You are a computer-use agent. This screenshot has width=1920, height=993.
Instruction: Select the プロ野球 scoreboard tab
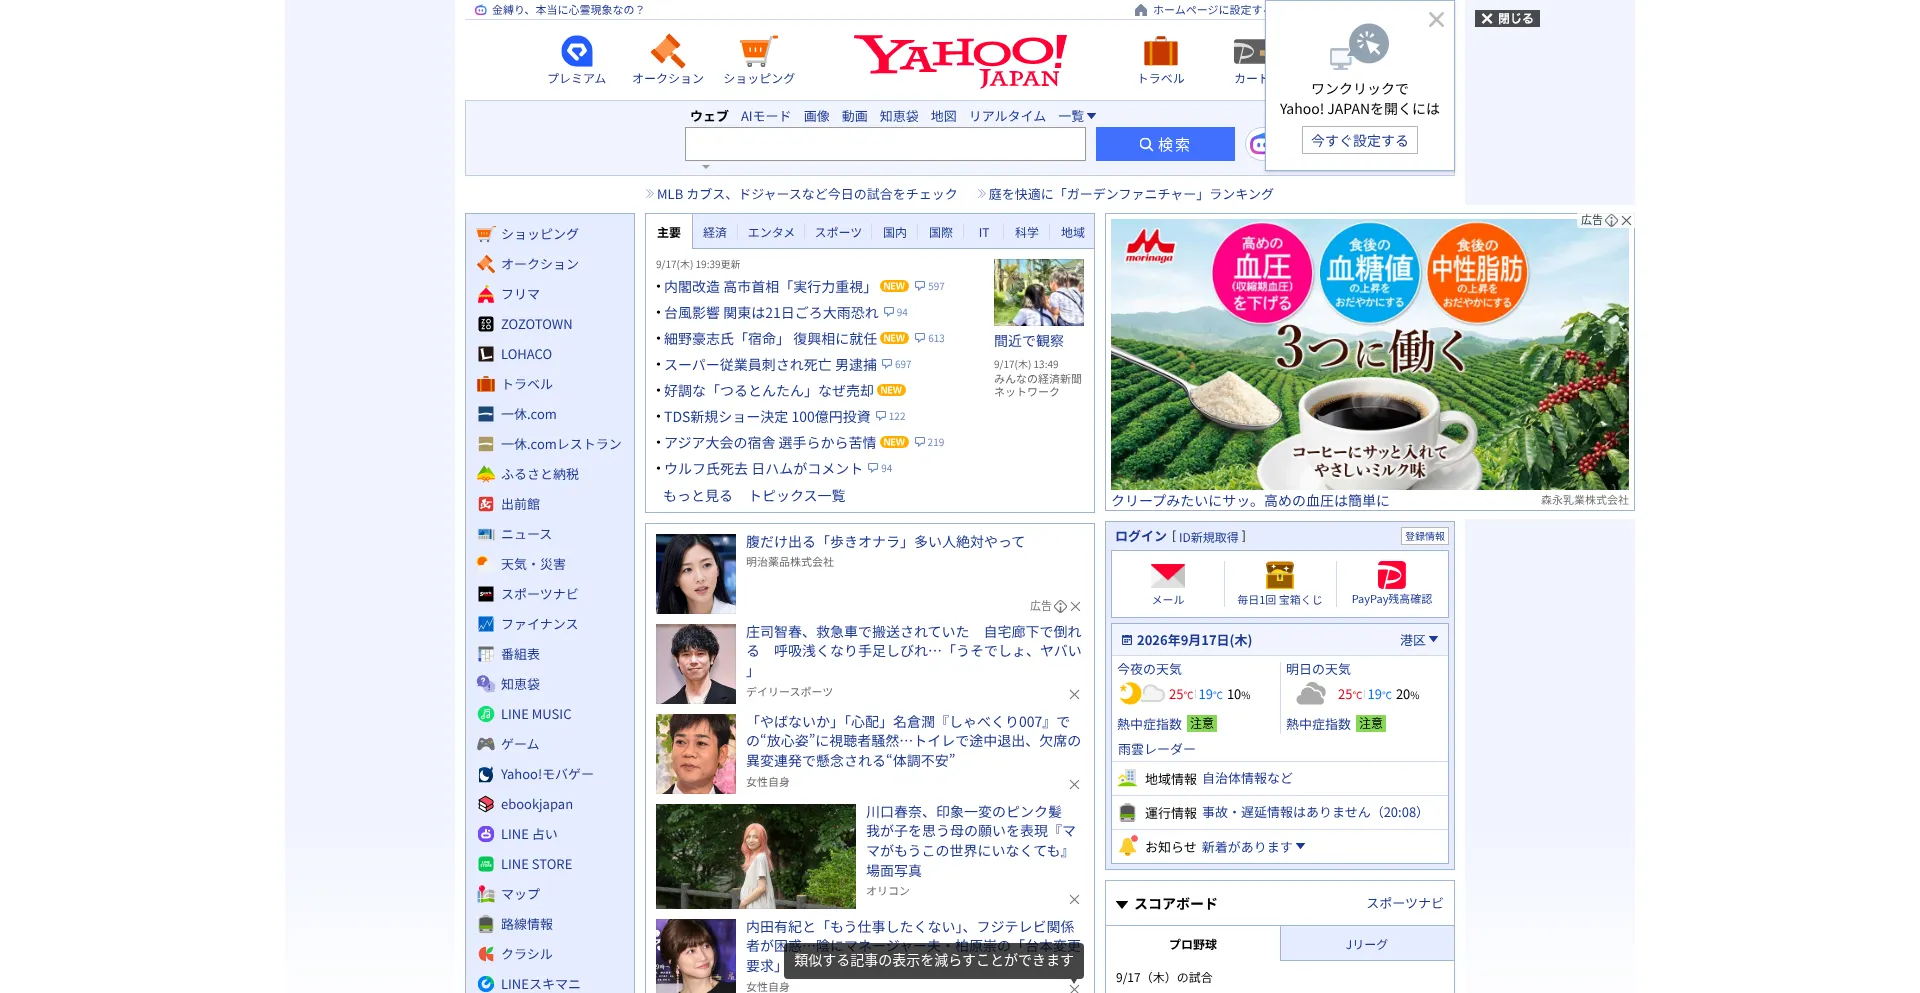point(1193,944)
